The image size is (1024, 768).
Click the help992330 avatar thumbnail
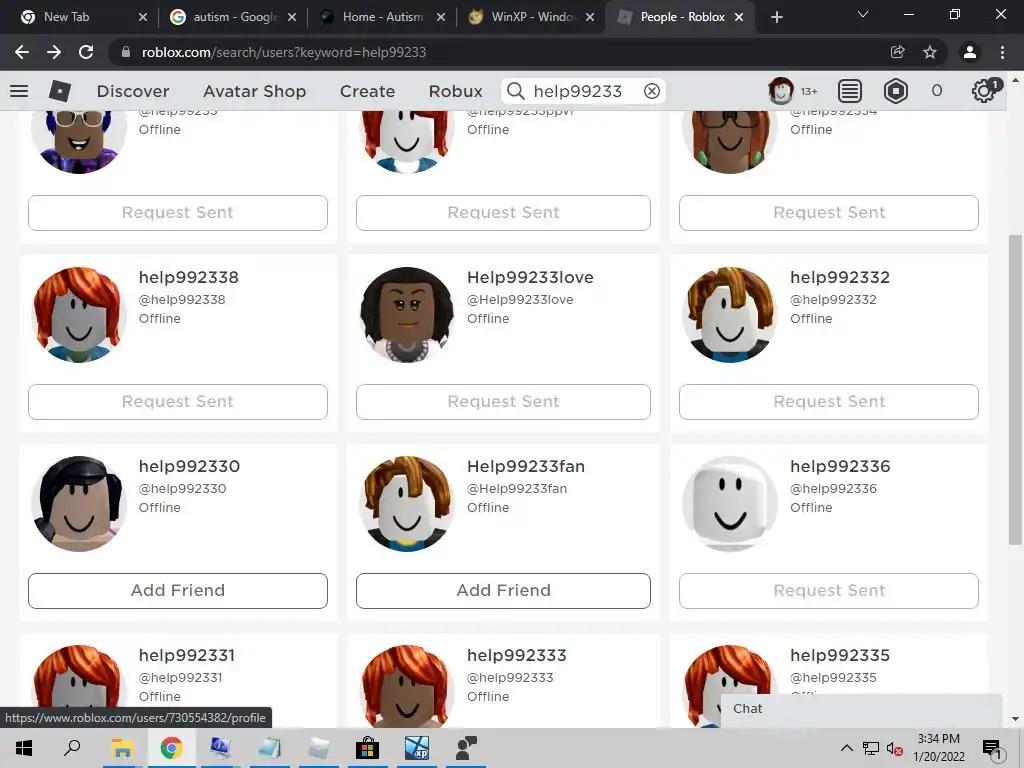[79, 504]
